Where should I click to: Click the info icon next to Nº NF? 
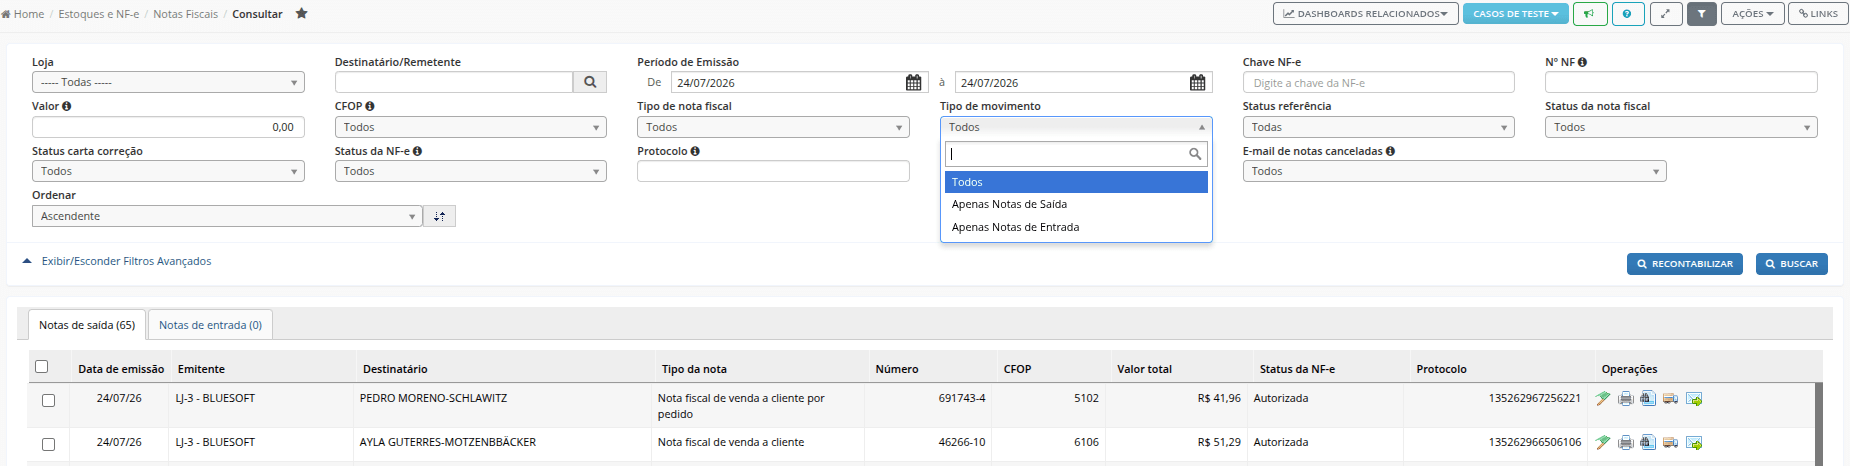point(1582,62)
